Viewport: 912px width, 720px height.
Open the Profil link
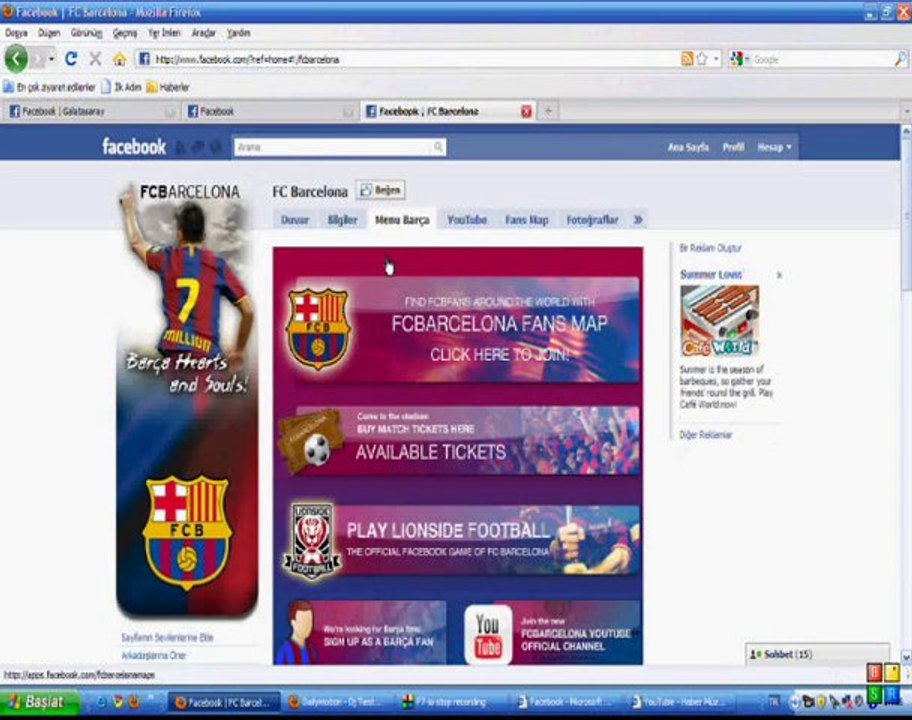click(x=733, y=147)
